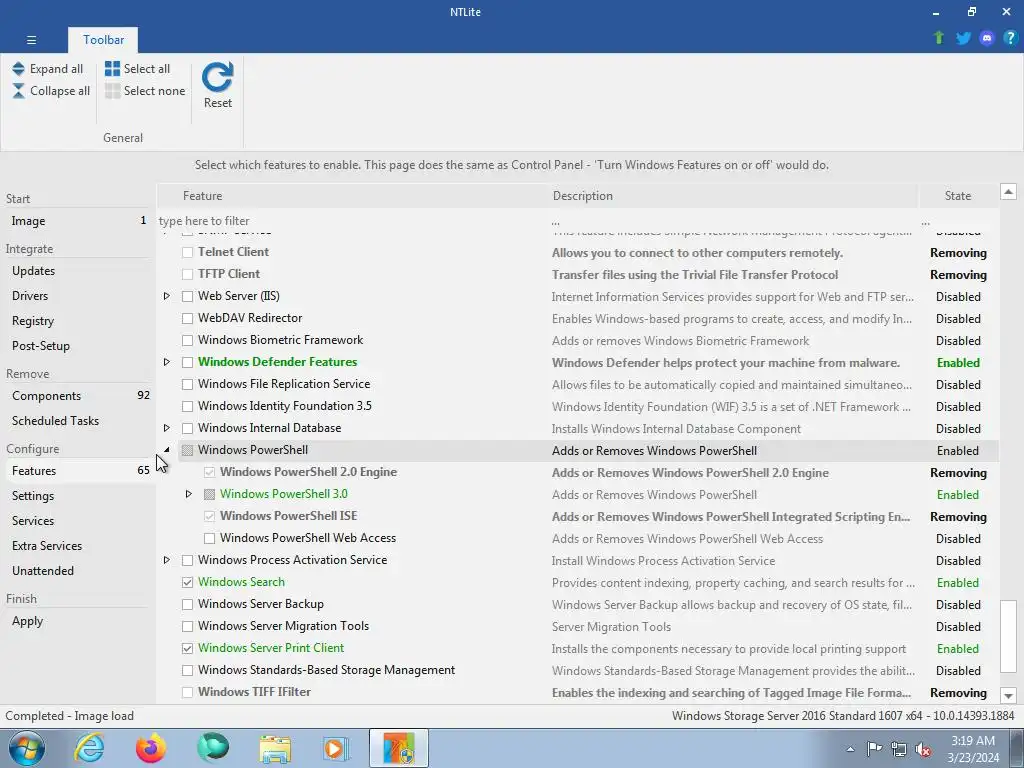Open the Scheduled Tasks page
The image size is (1024, 768).
[x=78, y=421]
